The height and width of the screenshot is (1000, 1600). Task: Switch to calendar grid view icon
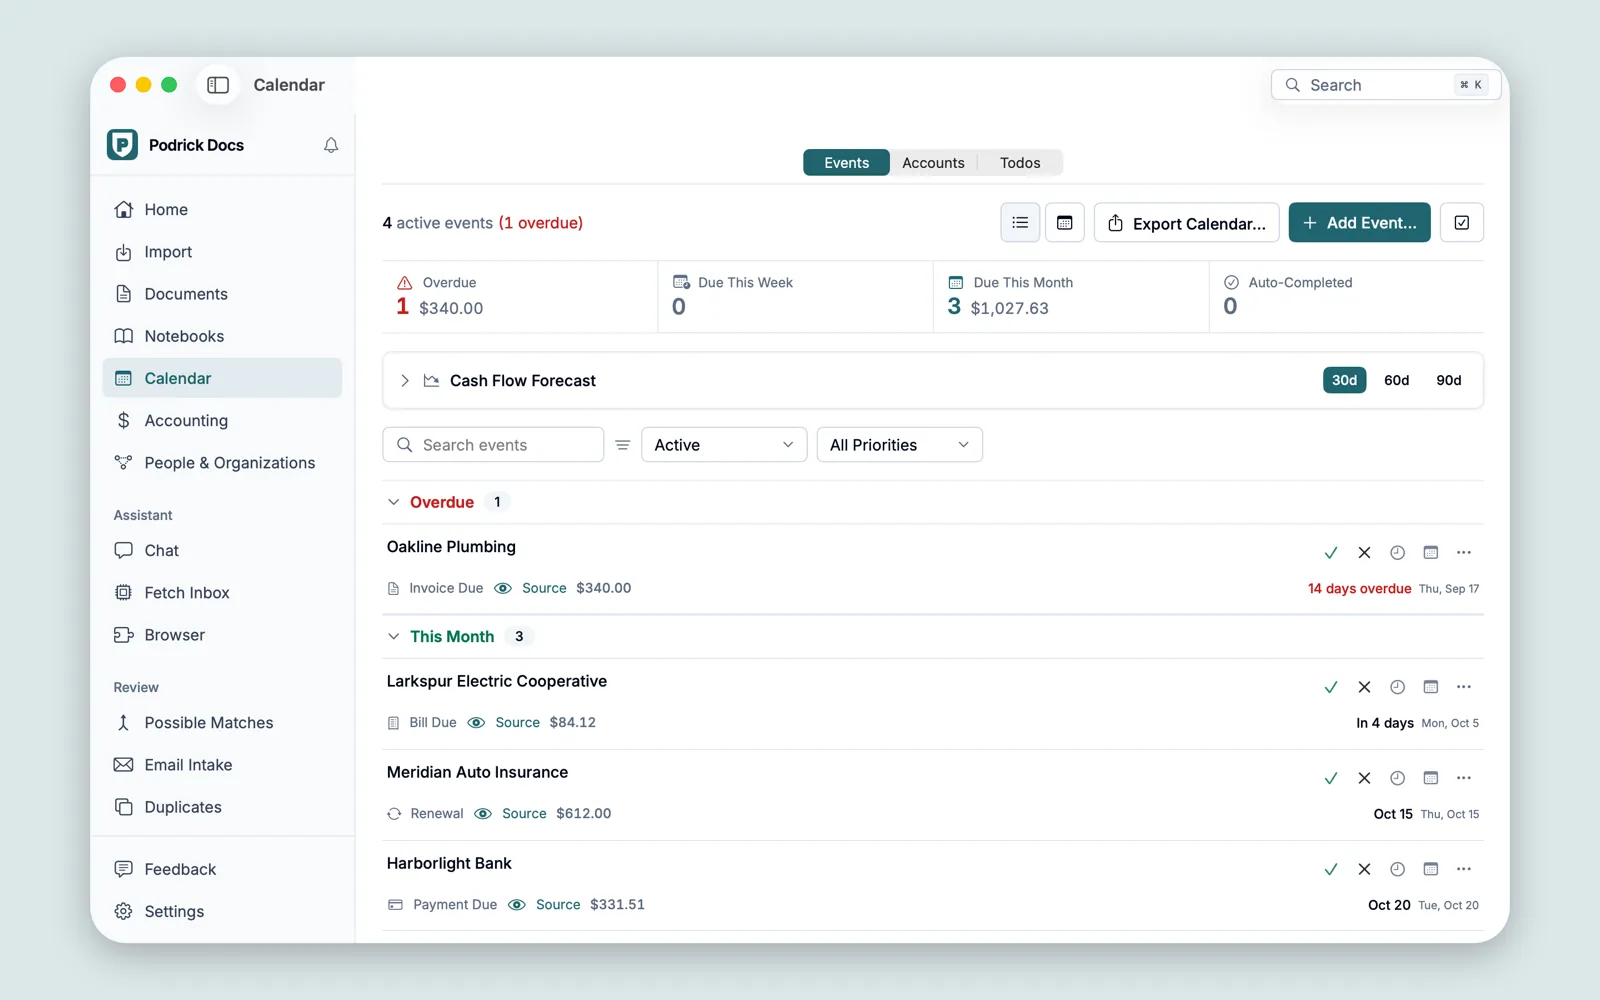coord(1065,223)
